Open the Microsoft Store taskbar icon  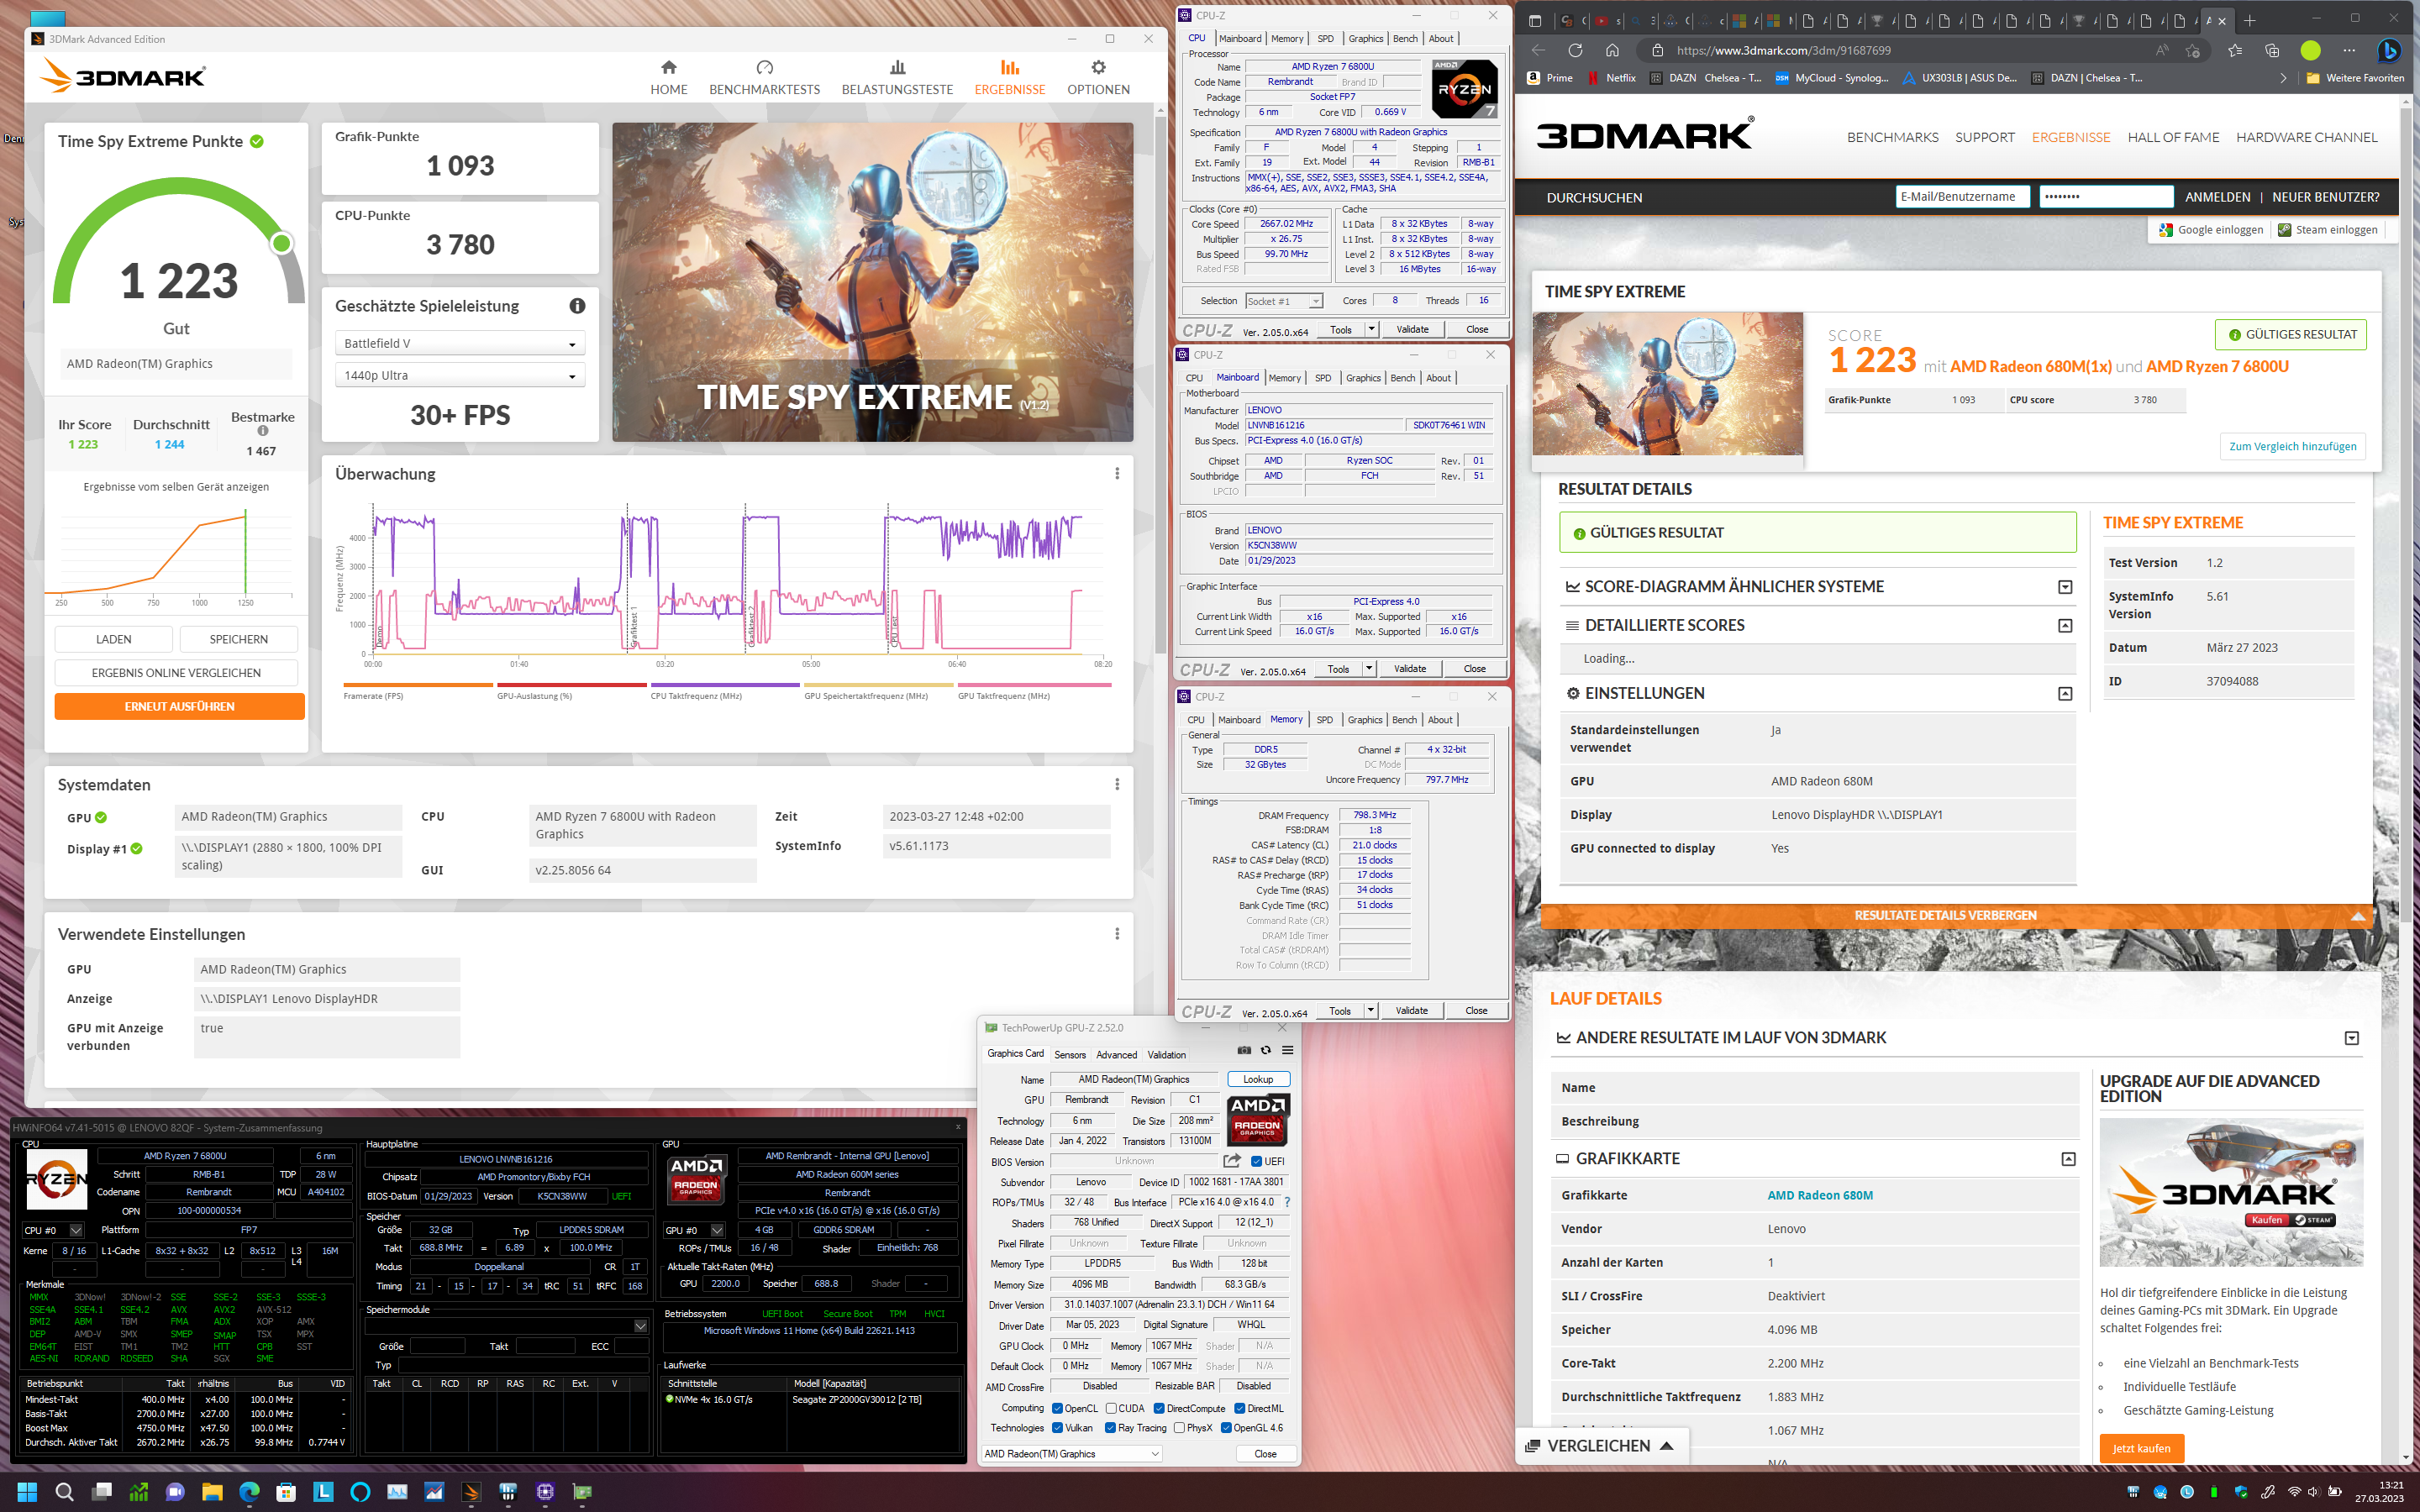(286, 1492)
